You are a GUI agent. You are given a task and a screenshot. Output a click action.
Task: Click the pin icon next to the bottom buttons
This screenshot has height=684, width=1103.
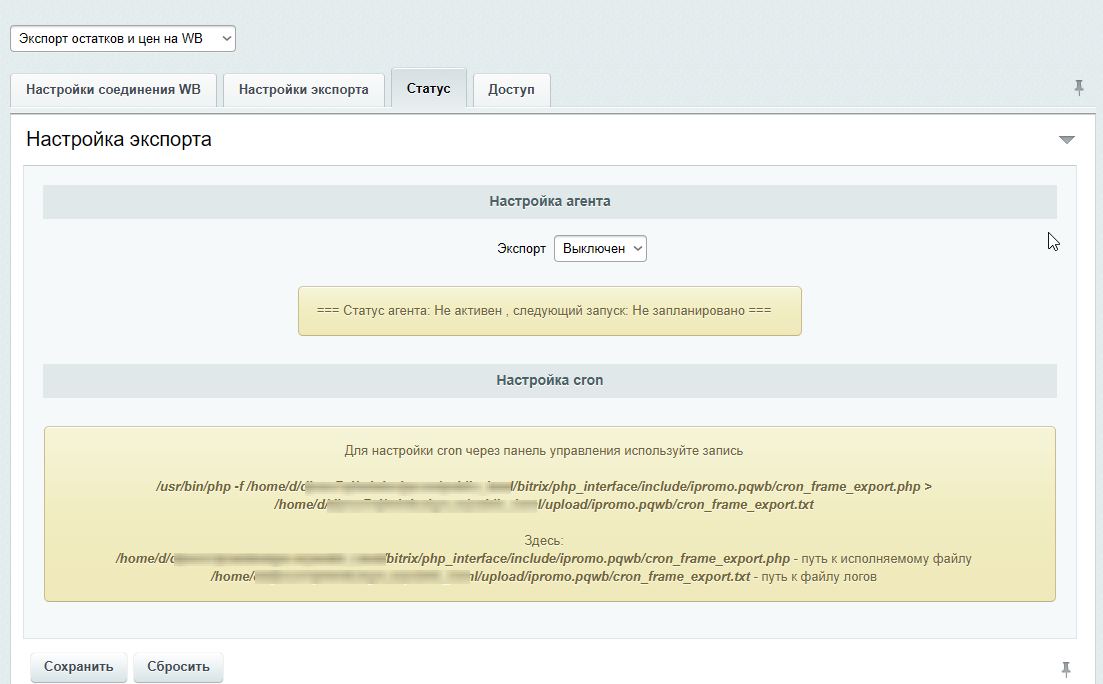(x=1066, y=667)
